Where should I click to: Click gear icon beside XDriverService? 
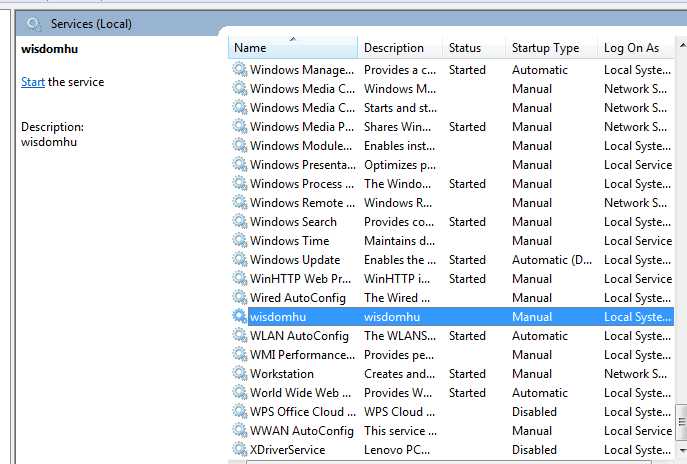[240, 450]
